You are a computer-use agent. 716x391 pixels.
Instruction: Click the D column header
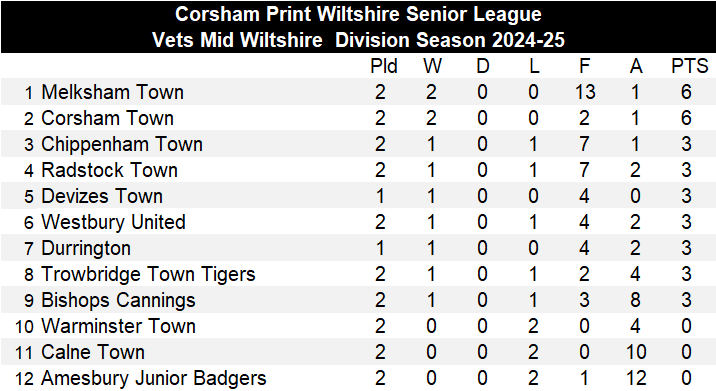tap(483, 66)
